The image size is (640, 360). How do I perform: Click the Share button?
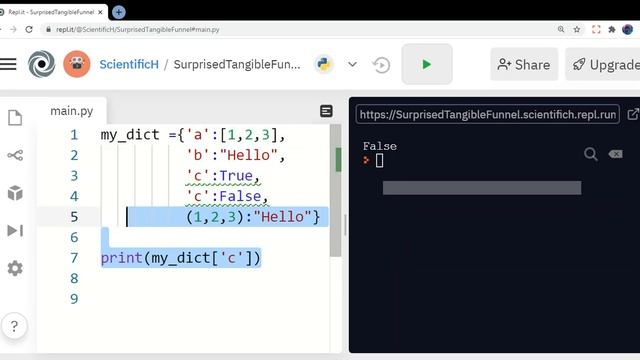(x=524, y=64)
